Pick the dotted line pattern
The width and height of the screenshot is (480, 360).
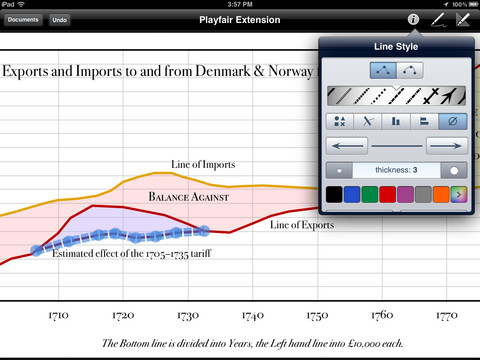pyautogui.click(x=378, y=96)
